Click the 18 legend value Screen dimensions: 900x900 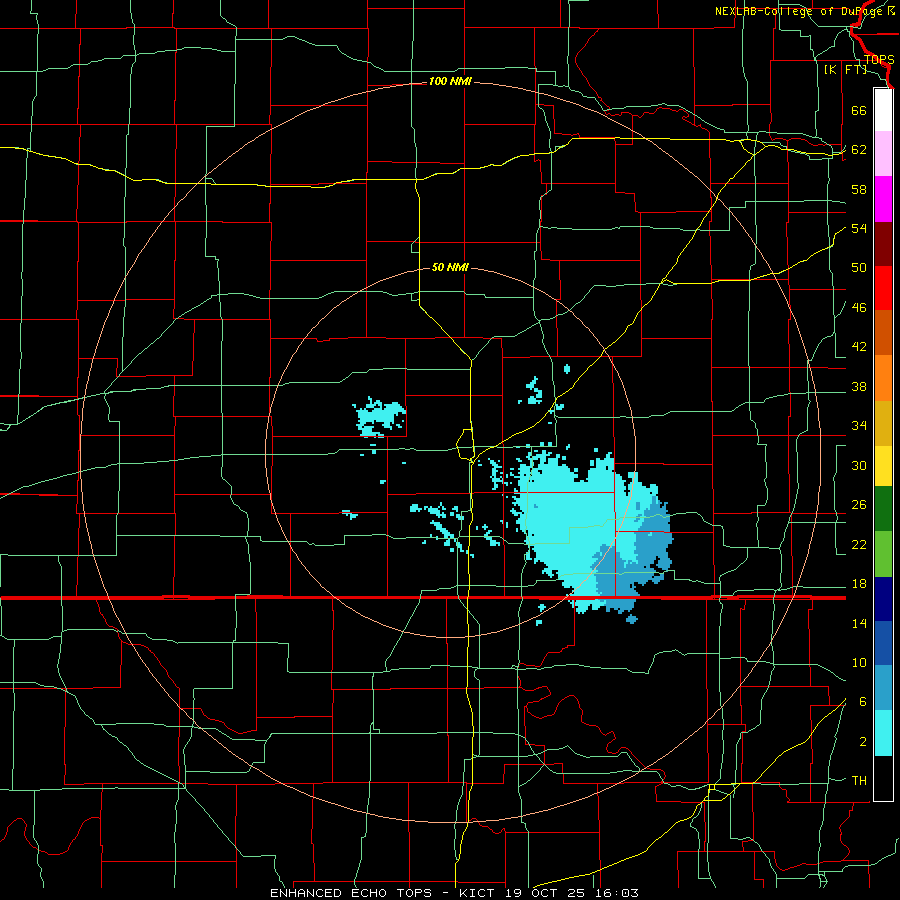pyautogui.click(x=859, y=584)
